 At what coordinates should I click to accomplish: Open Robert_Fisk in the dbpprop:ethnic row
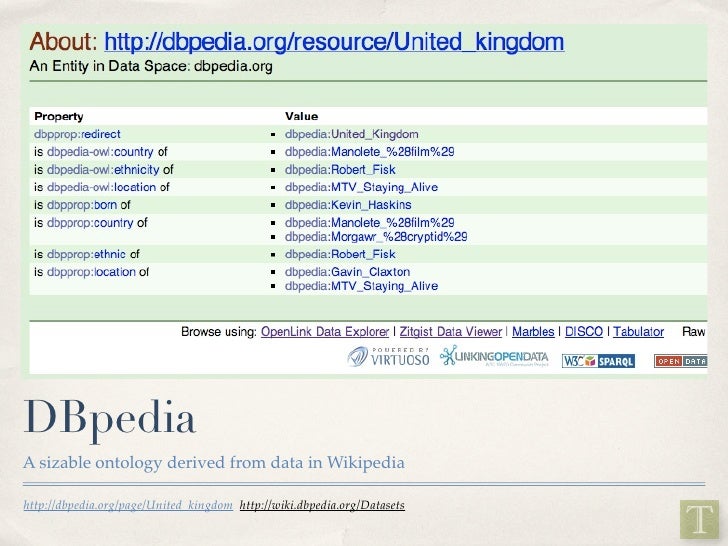point(340,254)
